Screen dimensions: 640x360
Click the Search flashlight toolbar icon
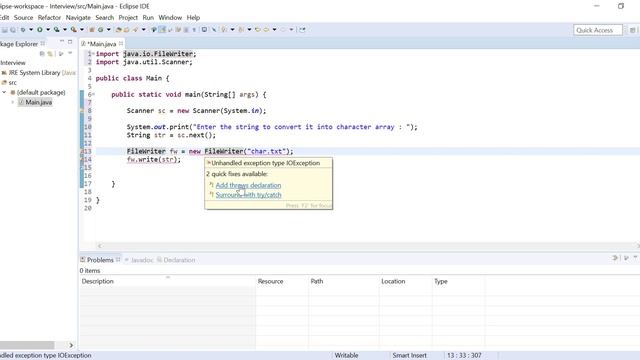click(135, 29)
